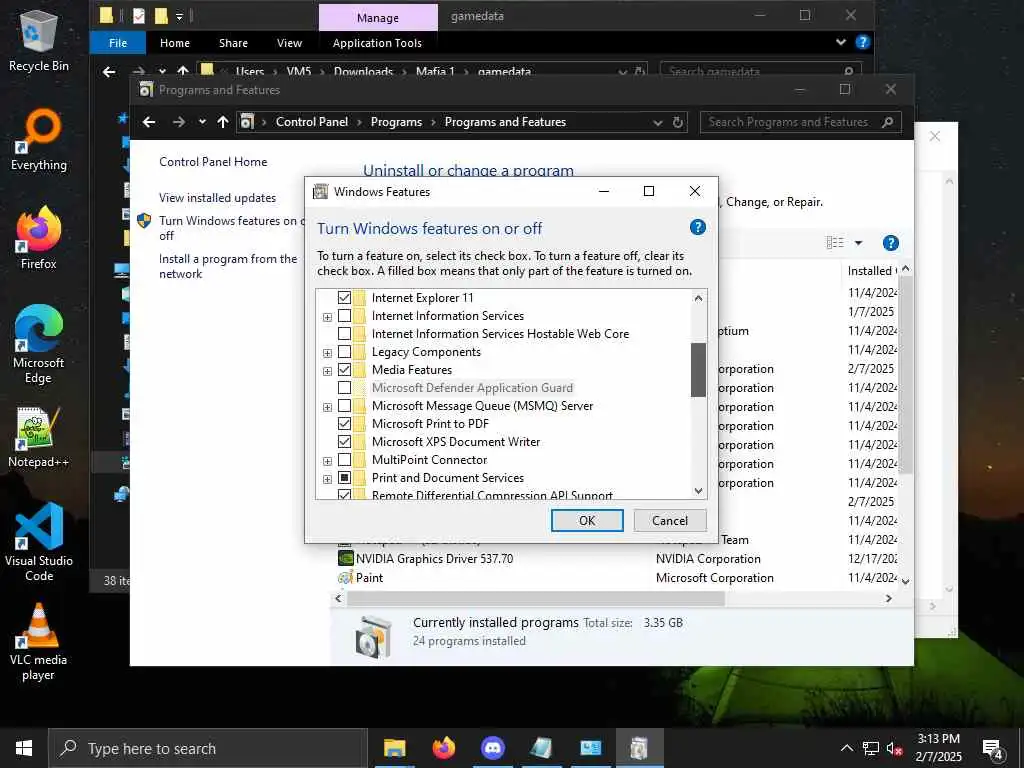Open Application Tools ribbon tab
This screenshot has height=768, width=1024.
[x=377, y=43]
